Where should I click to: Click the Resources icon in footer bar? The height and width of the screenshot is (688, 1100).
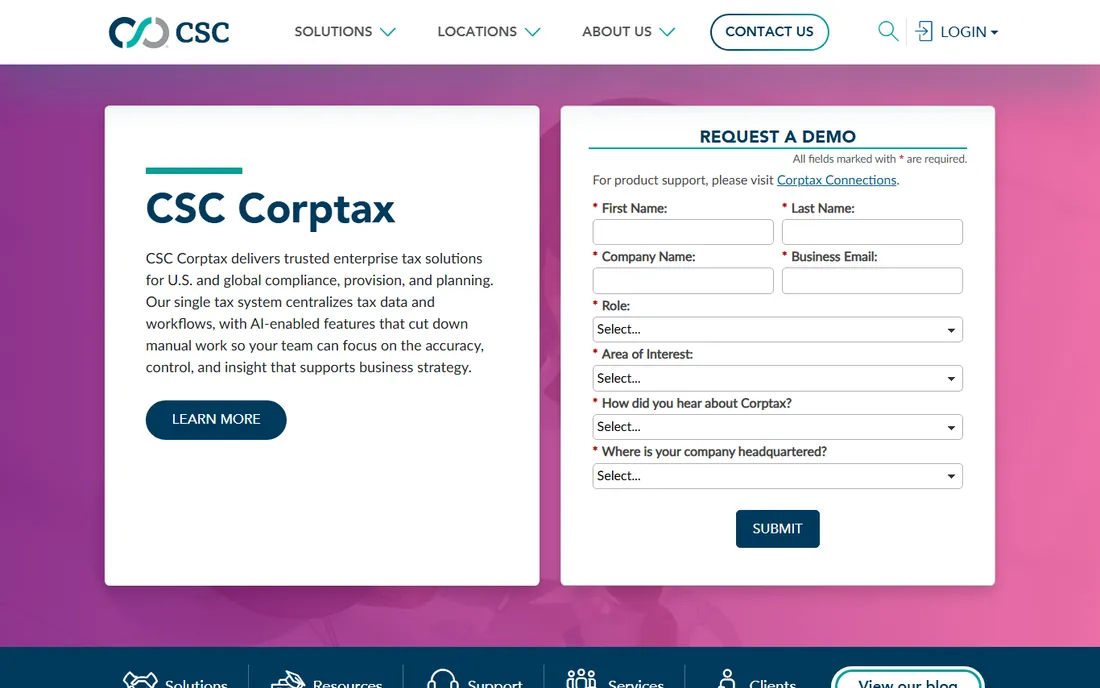click(288, 680)
